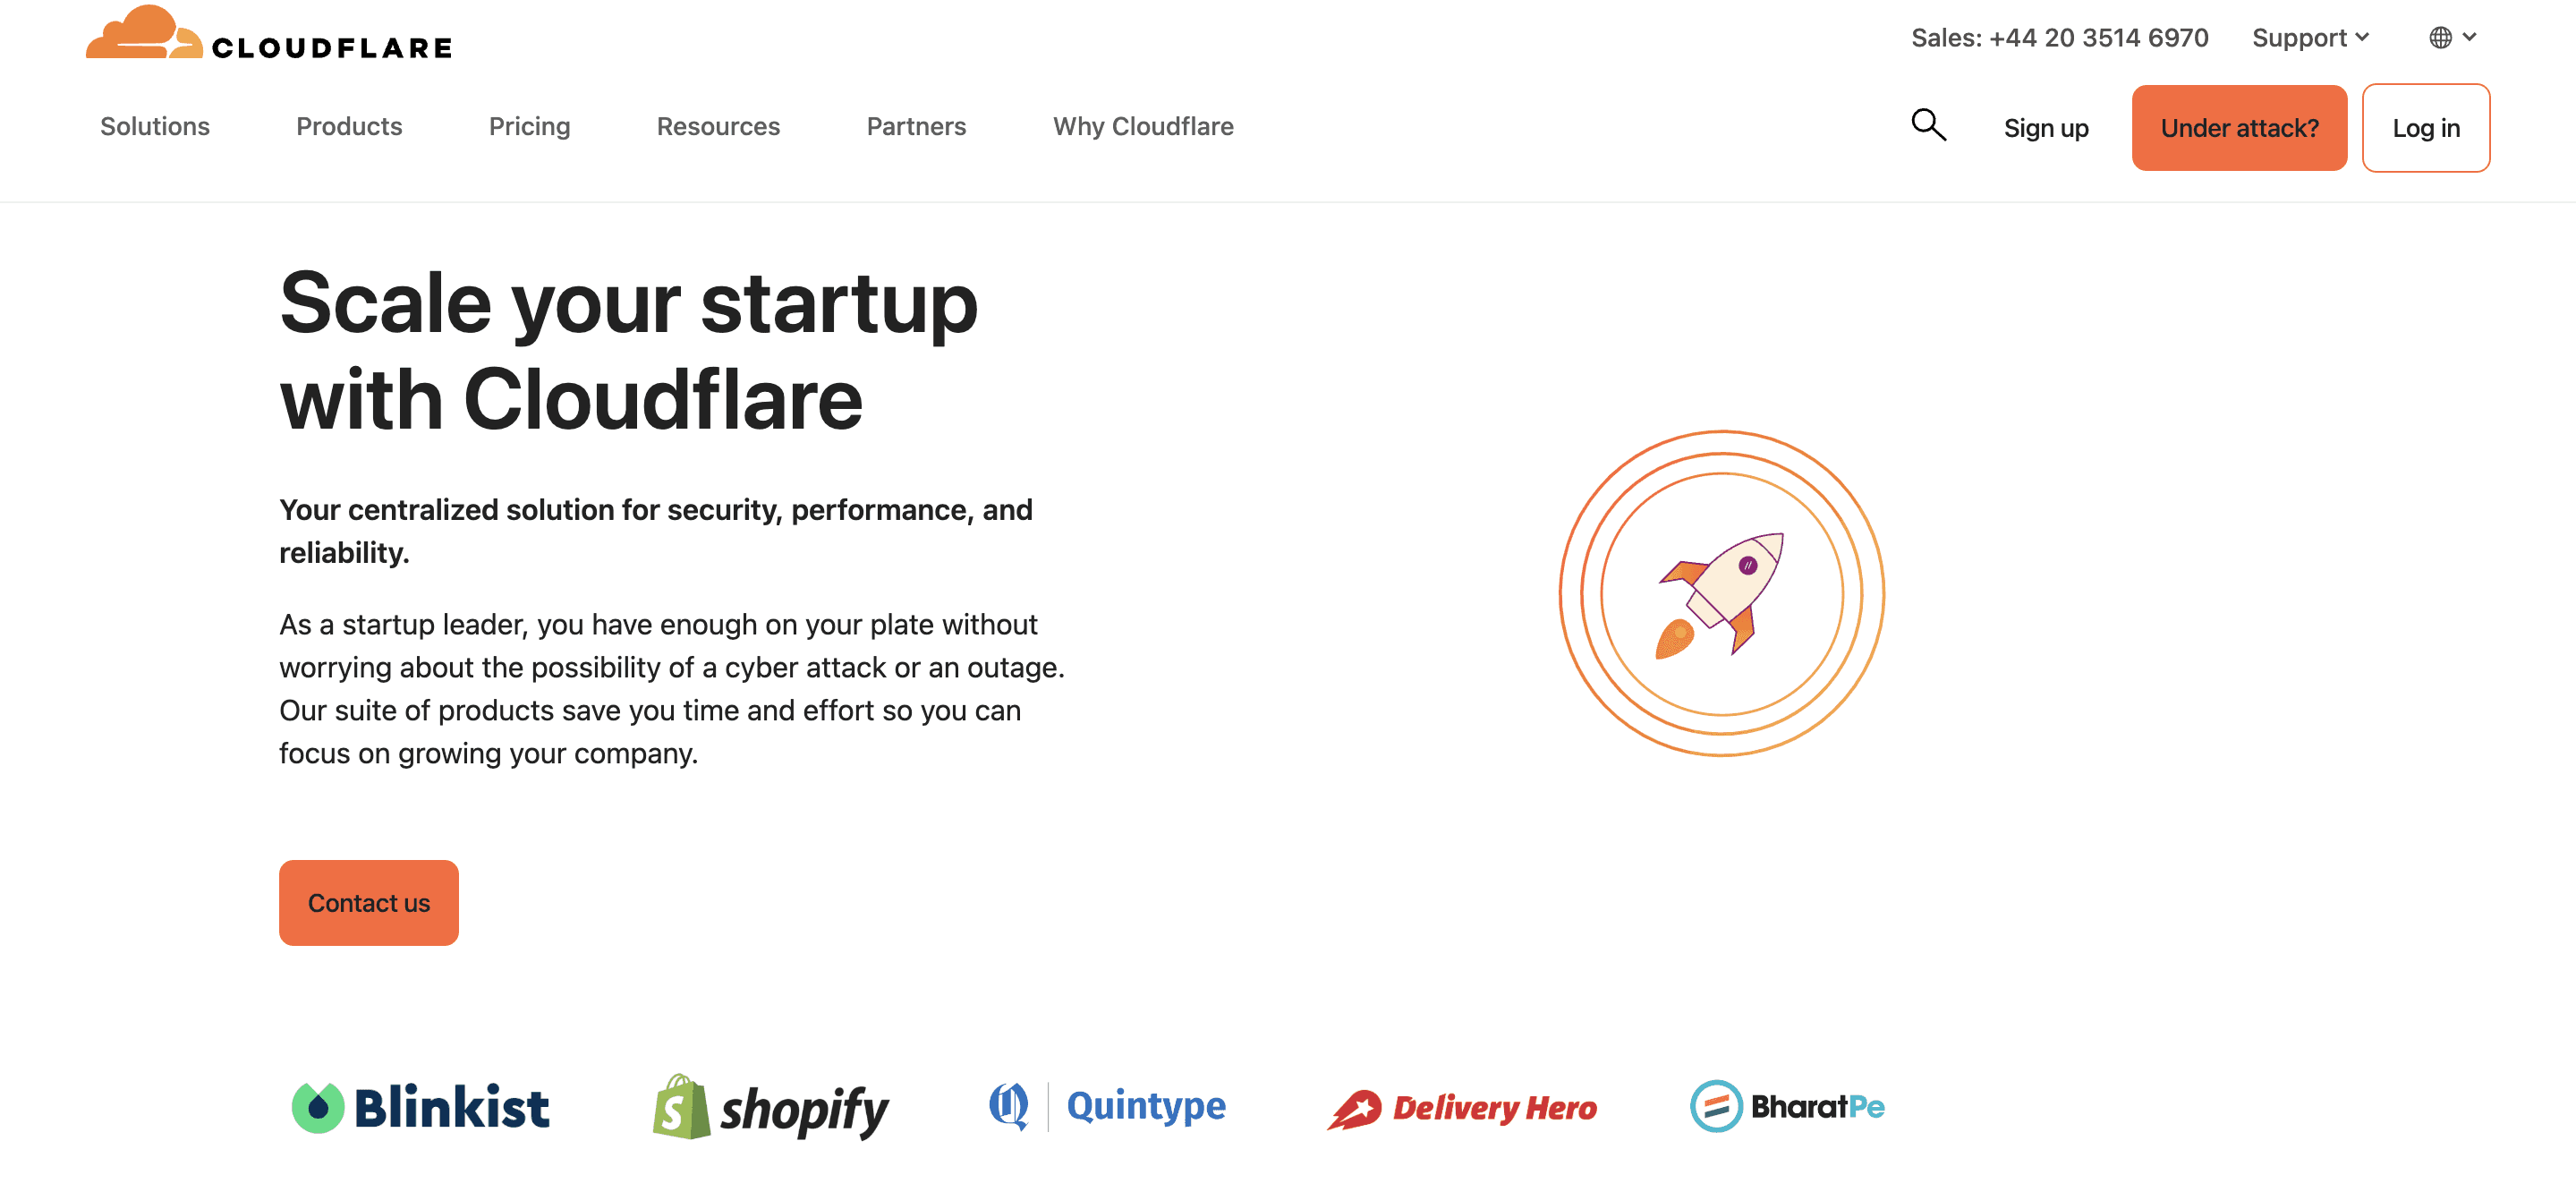Expand the language selector chevron

(2469, 37)
